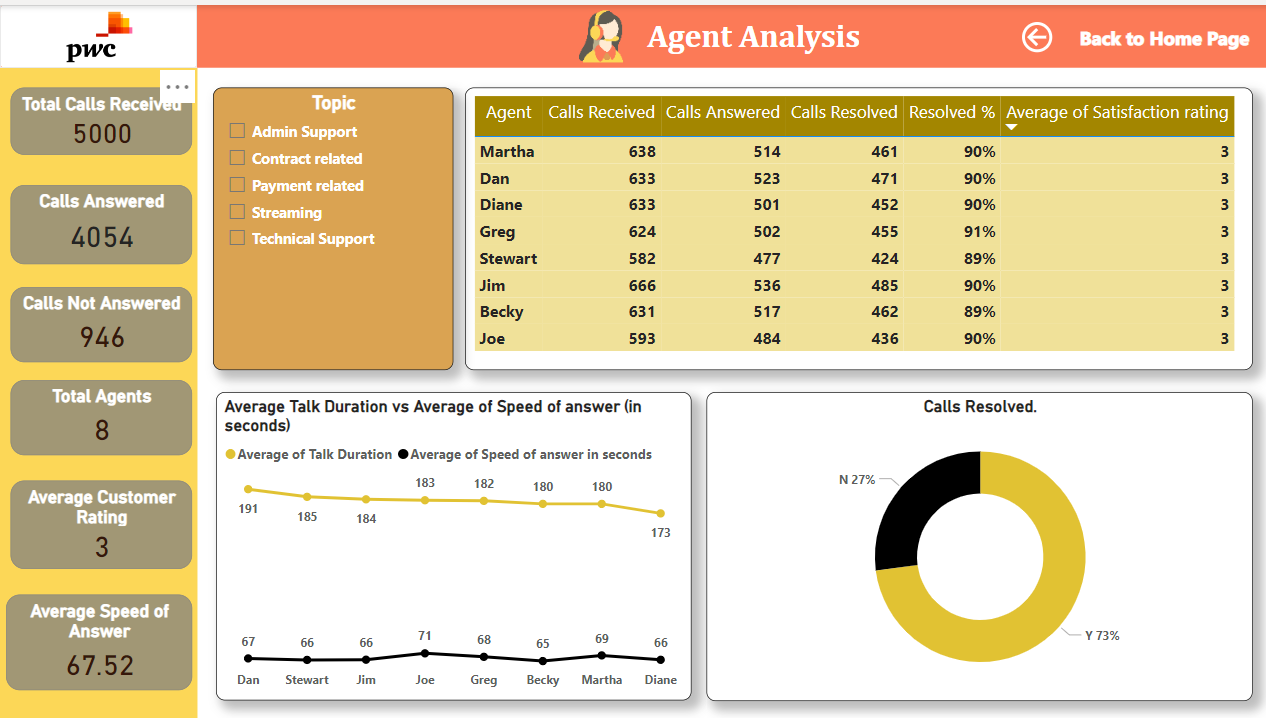
Task: Sort the table by Agent column header
Action: tap(509, 112)
